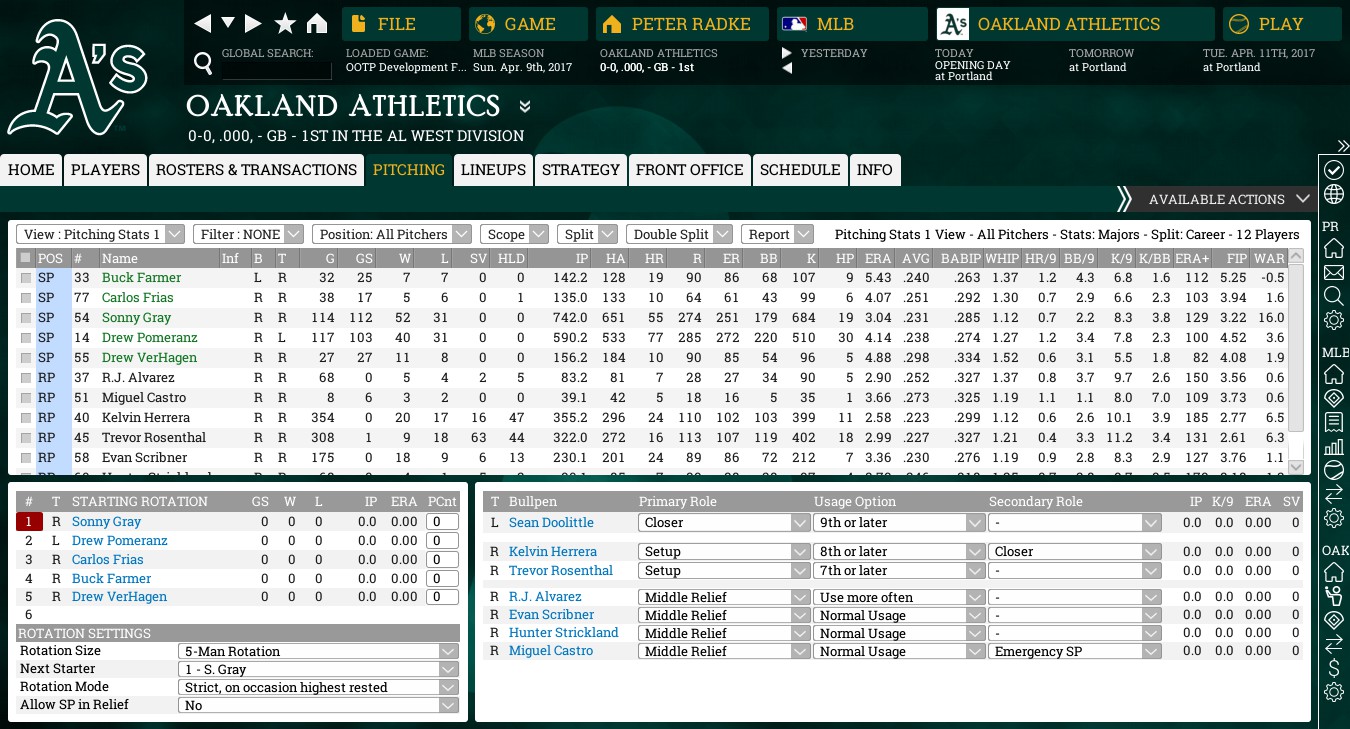
Task: Switch to the Lineups tab
Action: tap(493, 169)
